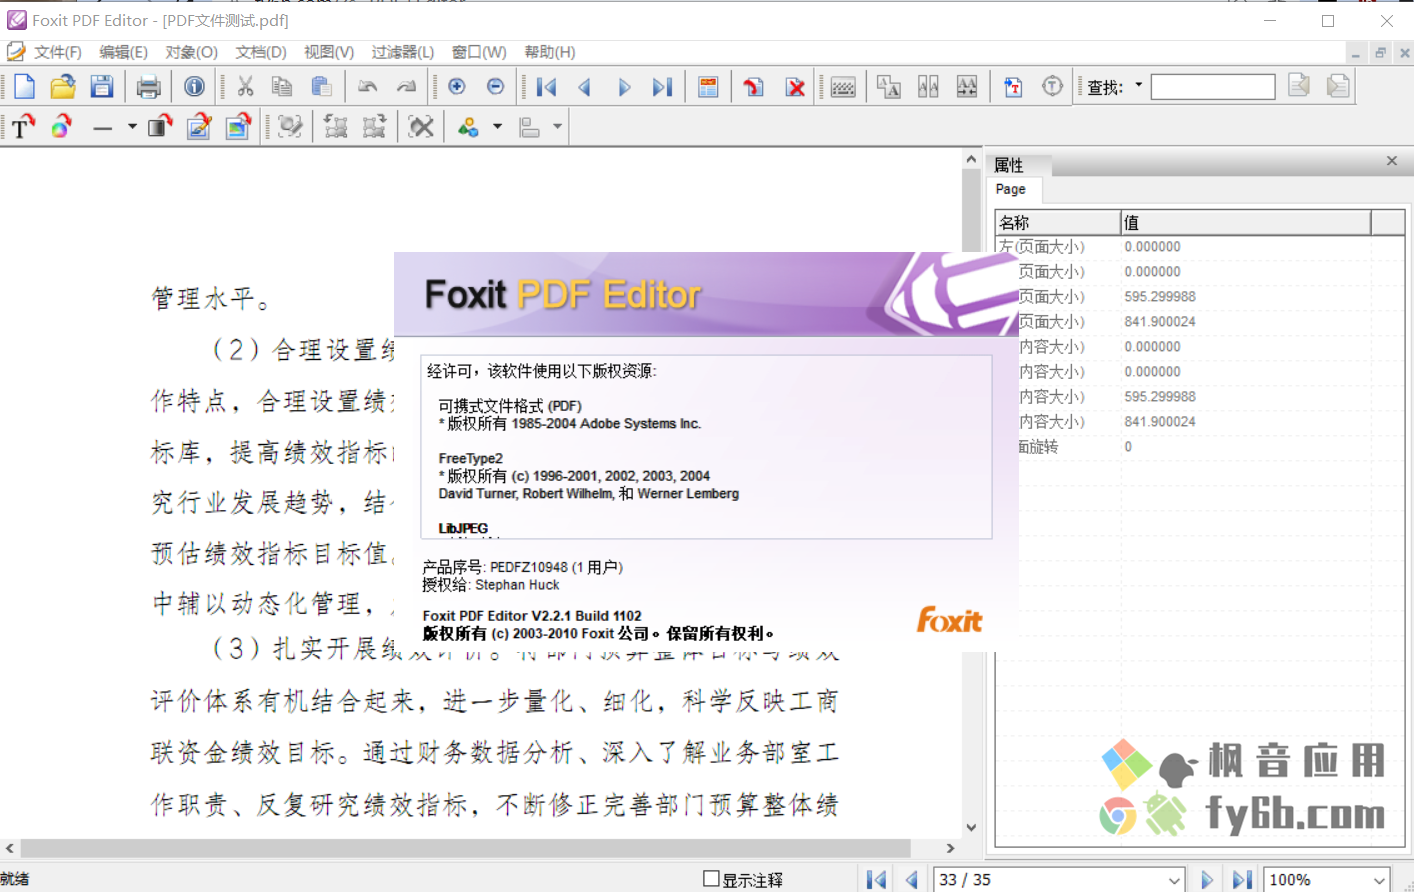Image resolution: width=1414 pixels, height=892 pixels.
Task: Zoom in with the plus circle icon
Action: pyautogui.click(x=457, y=87)
